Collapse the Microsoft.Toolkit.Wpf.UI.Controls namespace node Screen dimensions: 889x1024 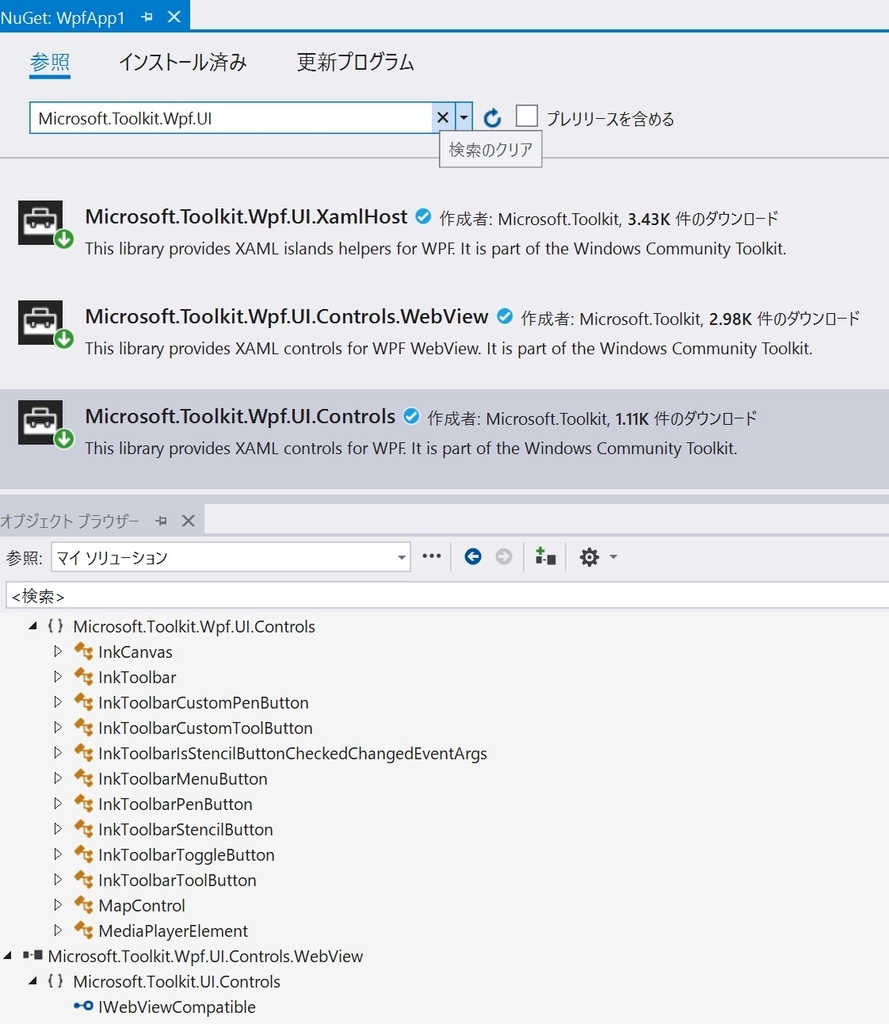click(33, 626)
